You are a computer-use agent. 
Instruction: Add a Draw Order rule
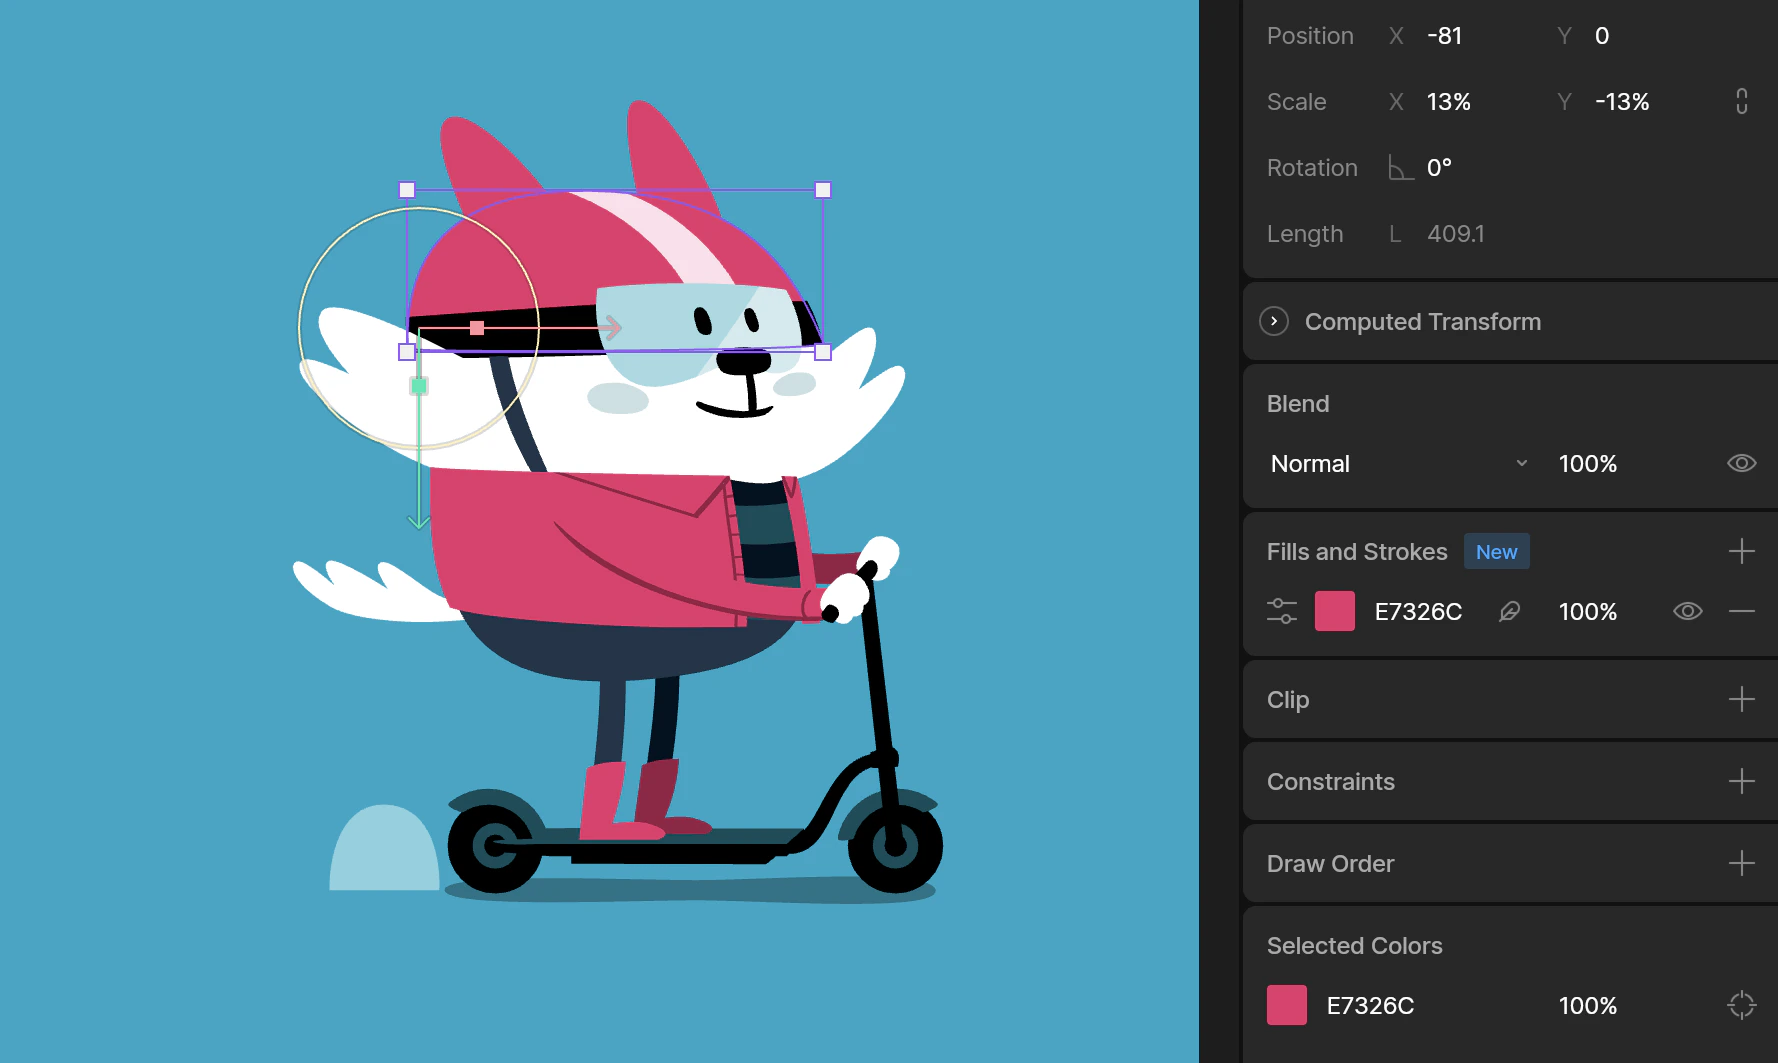[1741, 863]
